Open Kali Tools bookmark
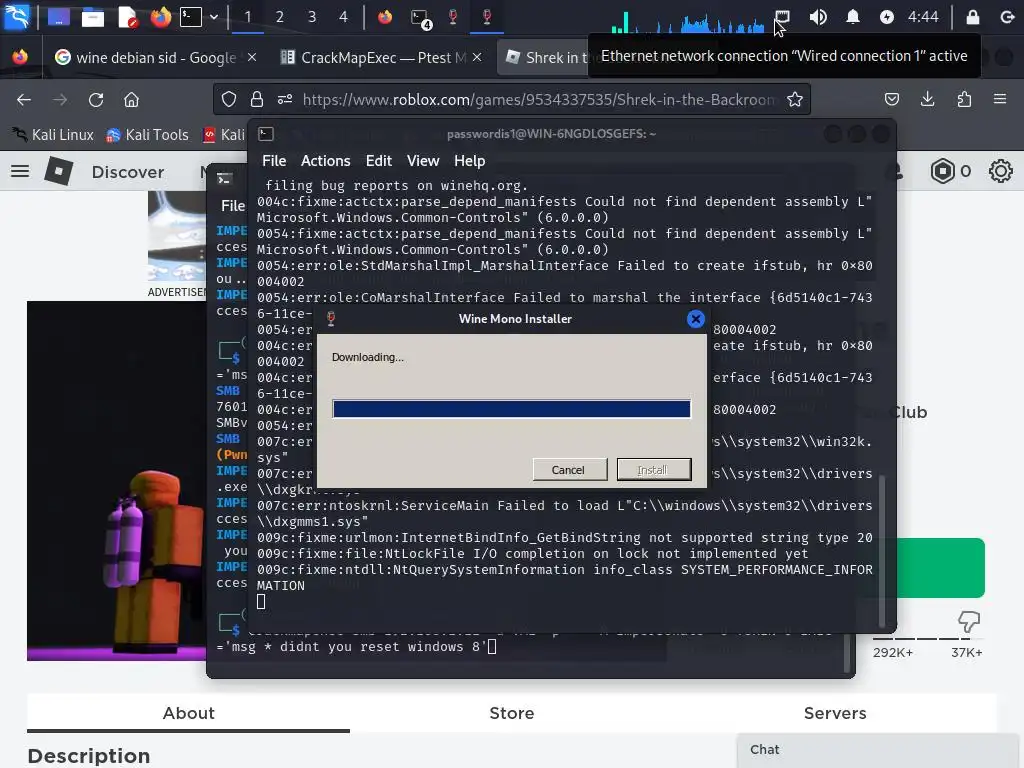The height and width of the screenshot is (768, 1024). 148,135
